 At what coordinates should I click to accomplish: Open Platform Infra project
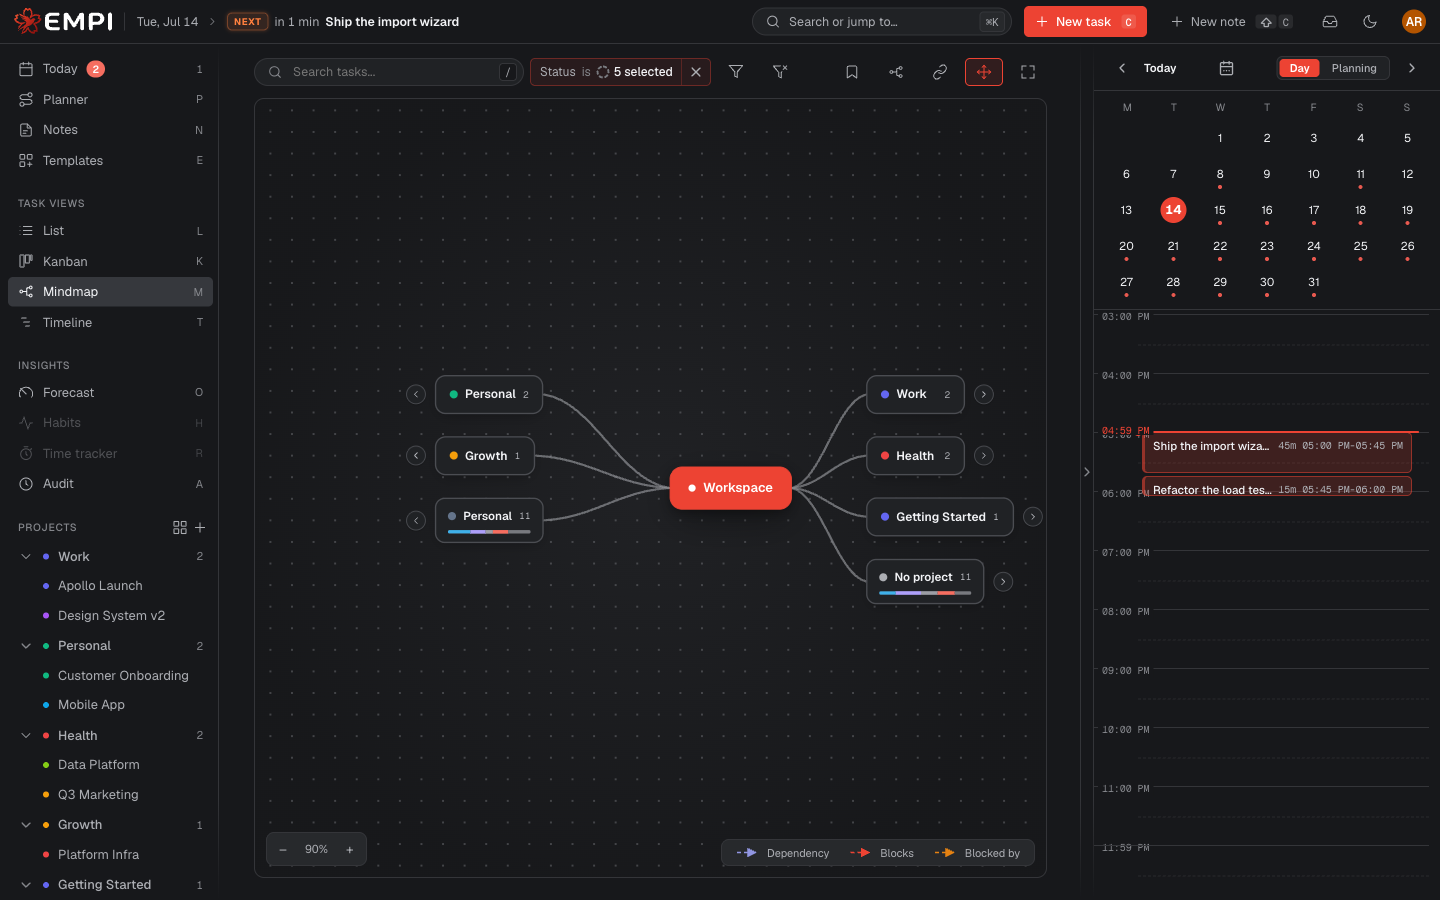[x=98, y=855]
